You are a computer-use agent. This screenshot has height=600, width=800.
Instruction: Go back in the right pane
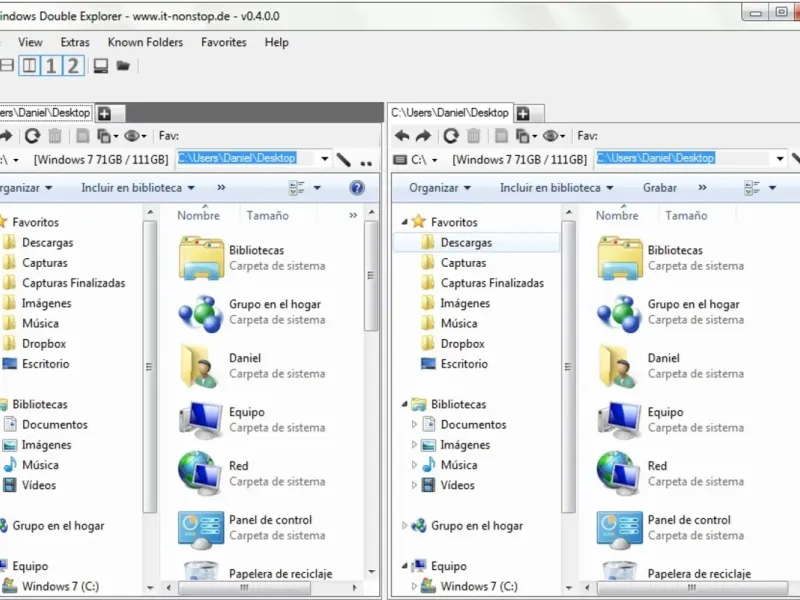(x=402, y=136)
